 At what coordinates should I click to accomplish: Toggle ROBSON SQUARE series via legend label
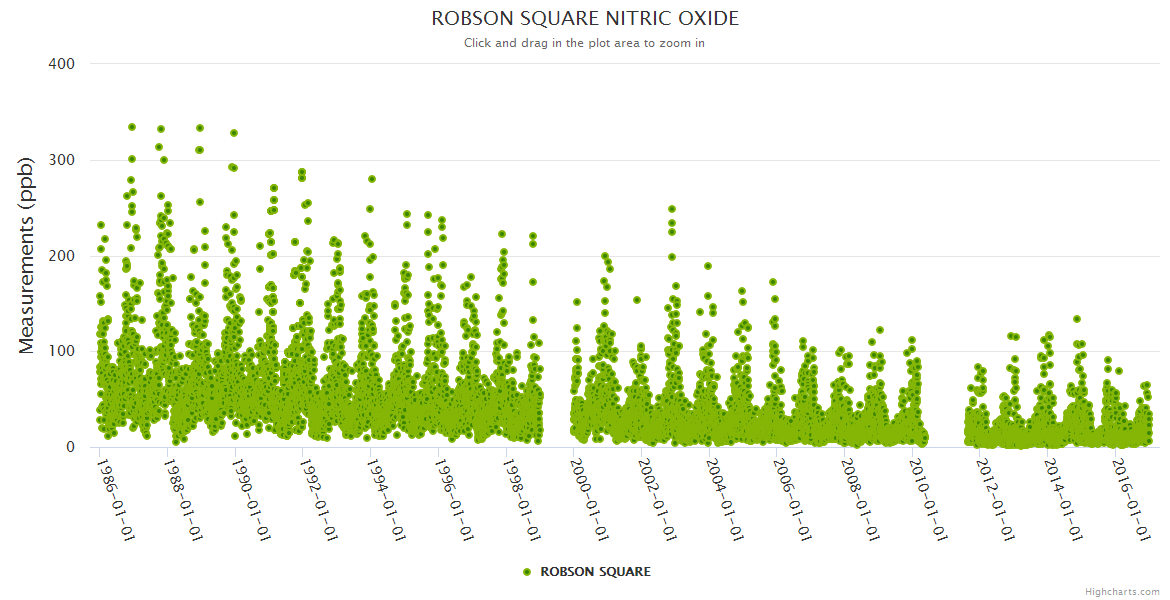tap(595, 572)
